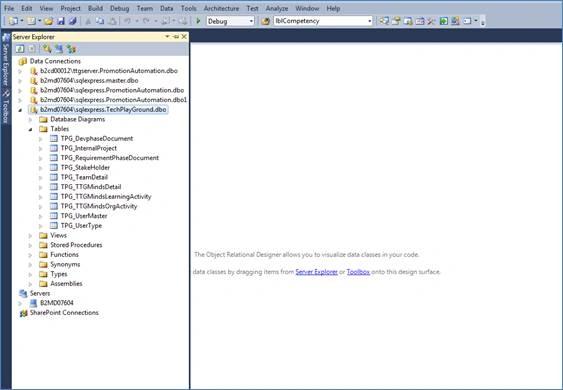This screenshot has width=563, height=390.
Task: Open the Server Explorer side tab
Action: click(6, 60)
